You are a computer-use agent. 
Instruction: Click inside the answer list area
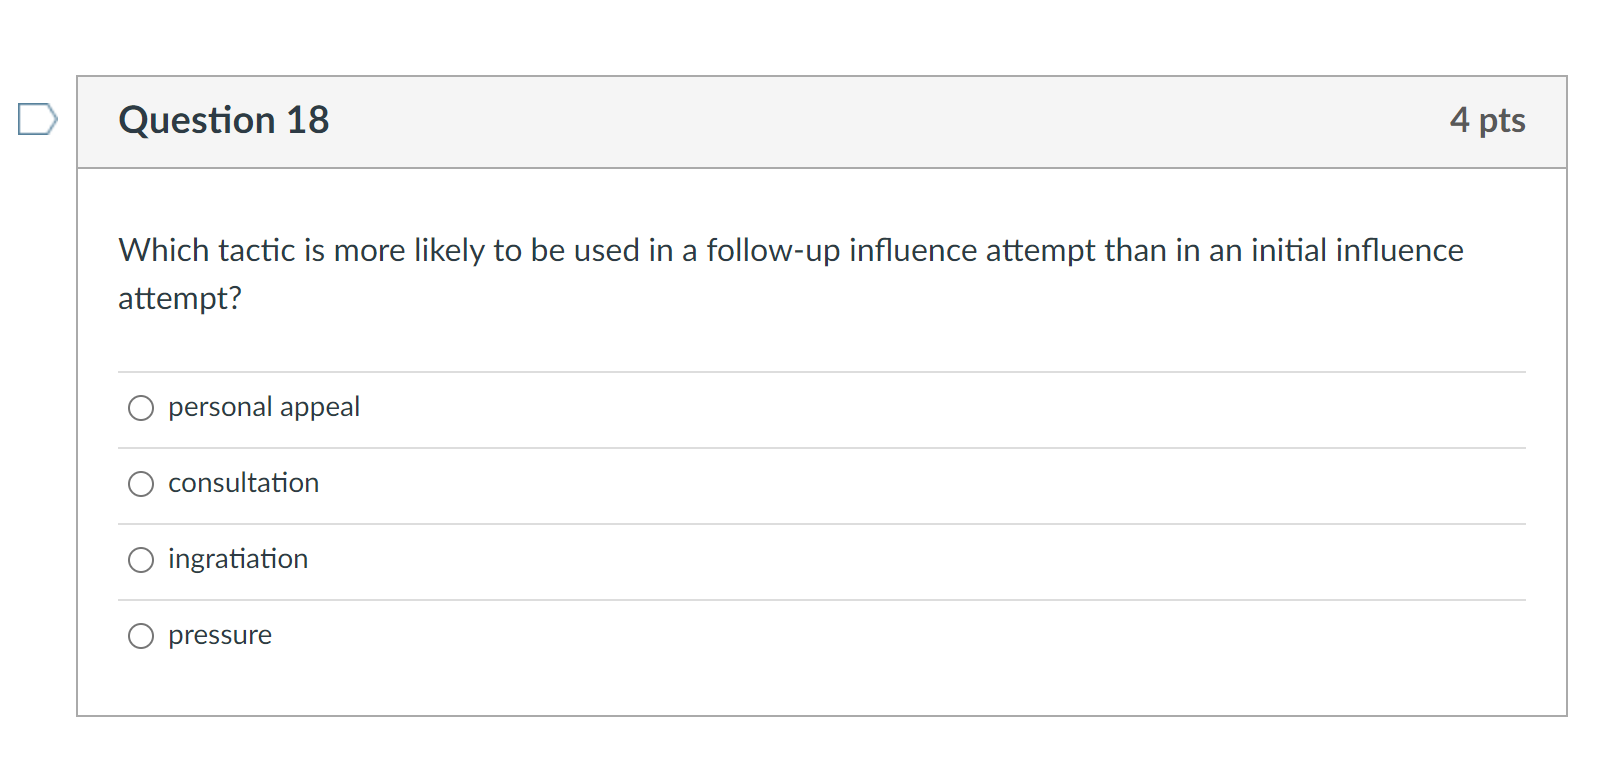coord(800,520)
